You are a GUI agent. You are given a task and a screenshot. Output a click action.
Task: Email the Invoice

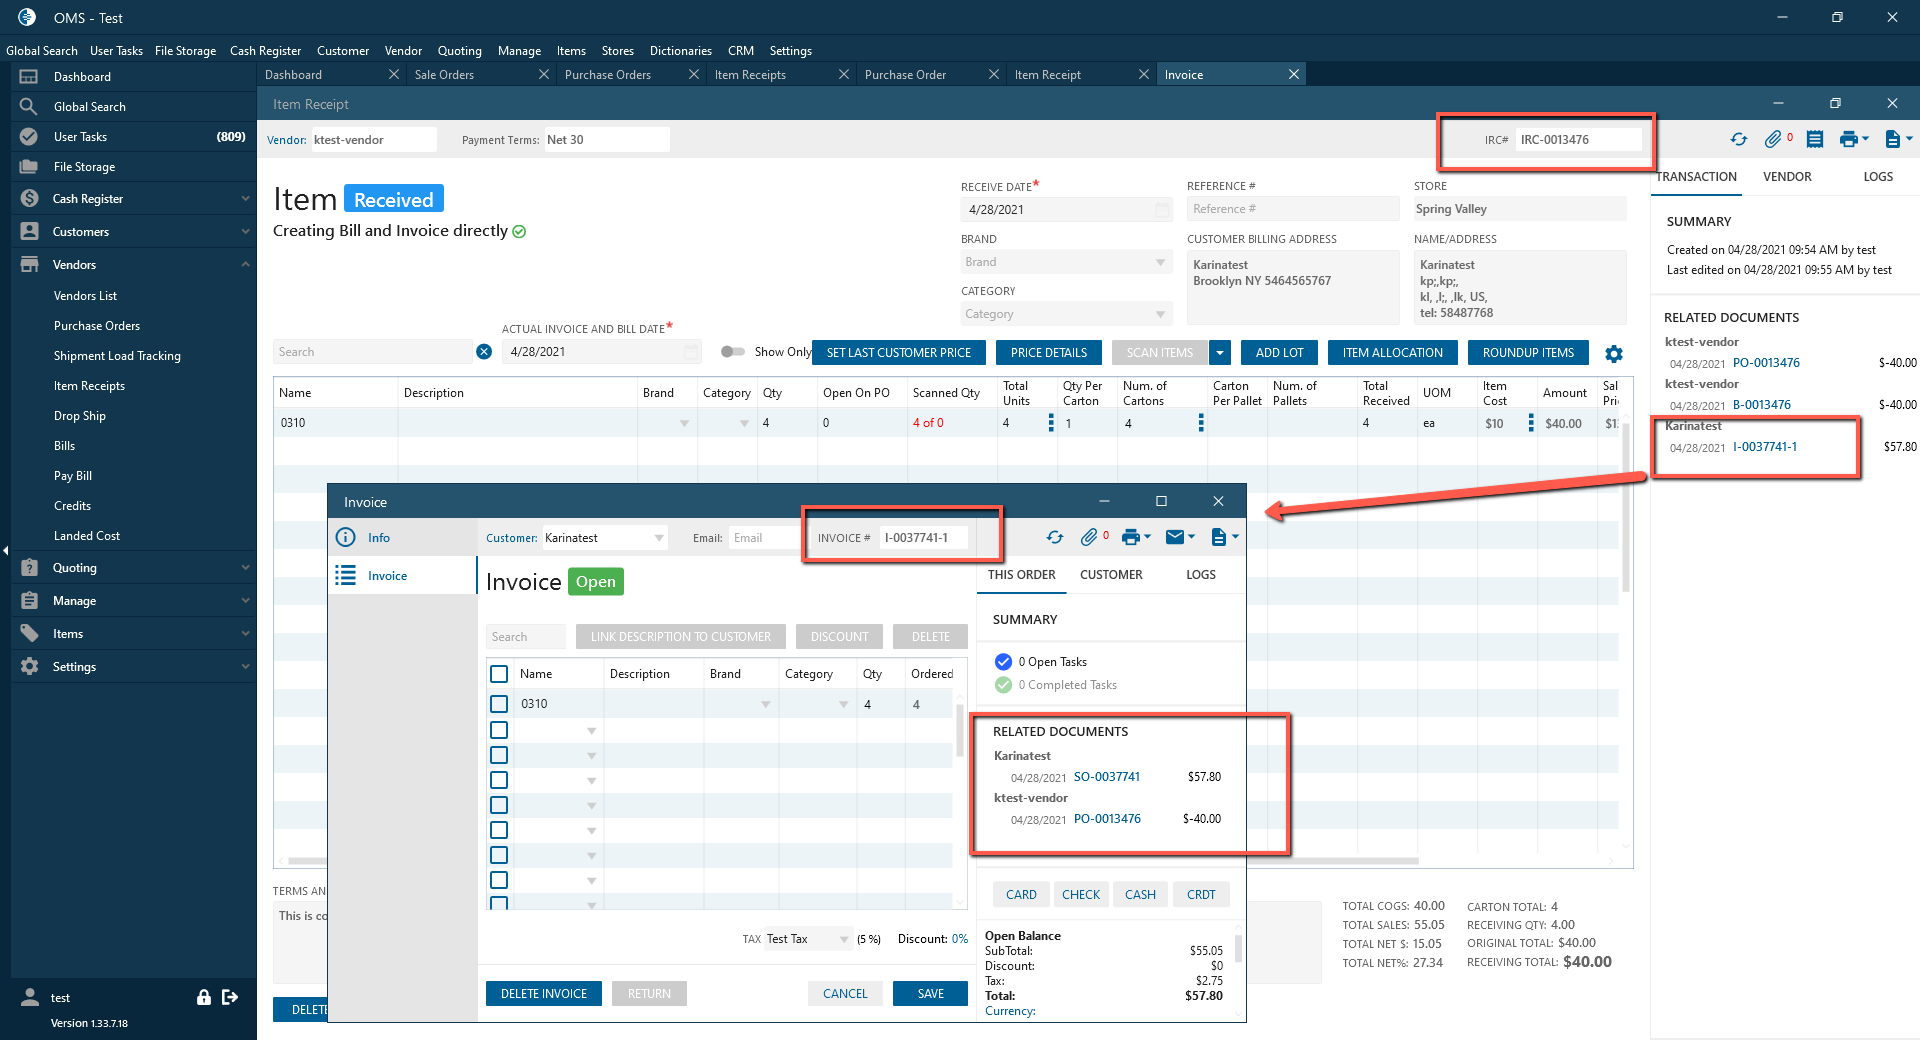[1175, 538]
